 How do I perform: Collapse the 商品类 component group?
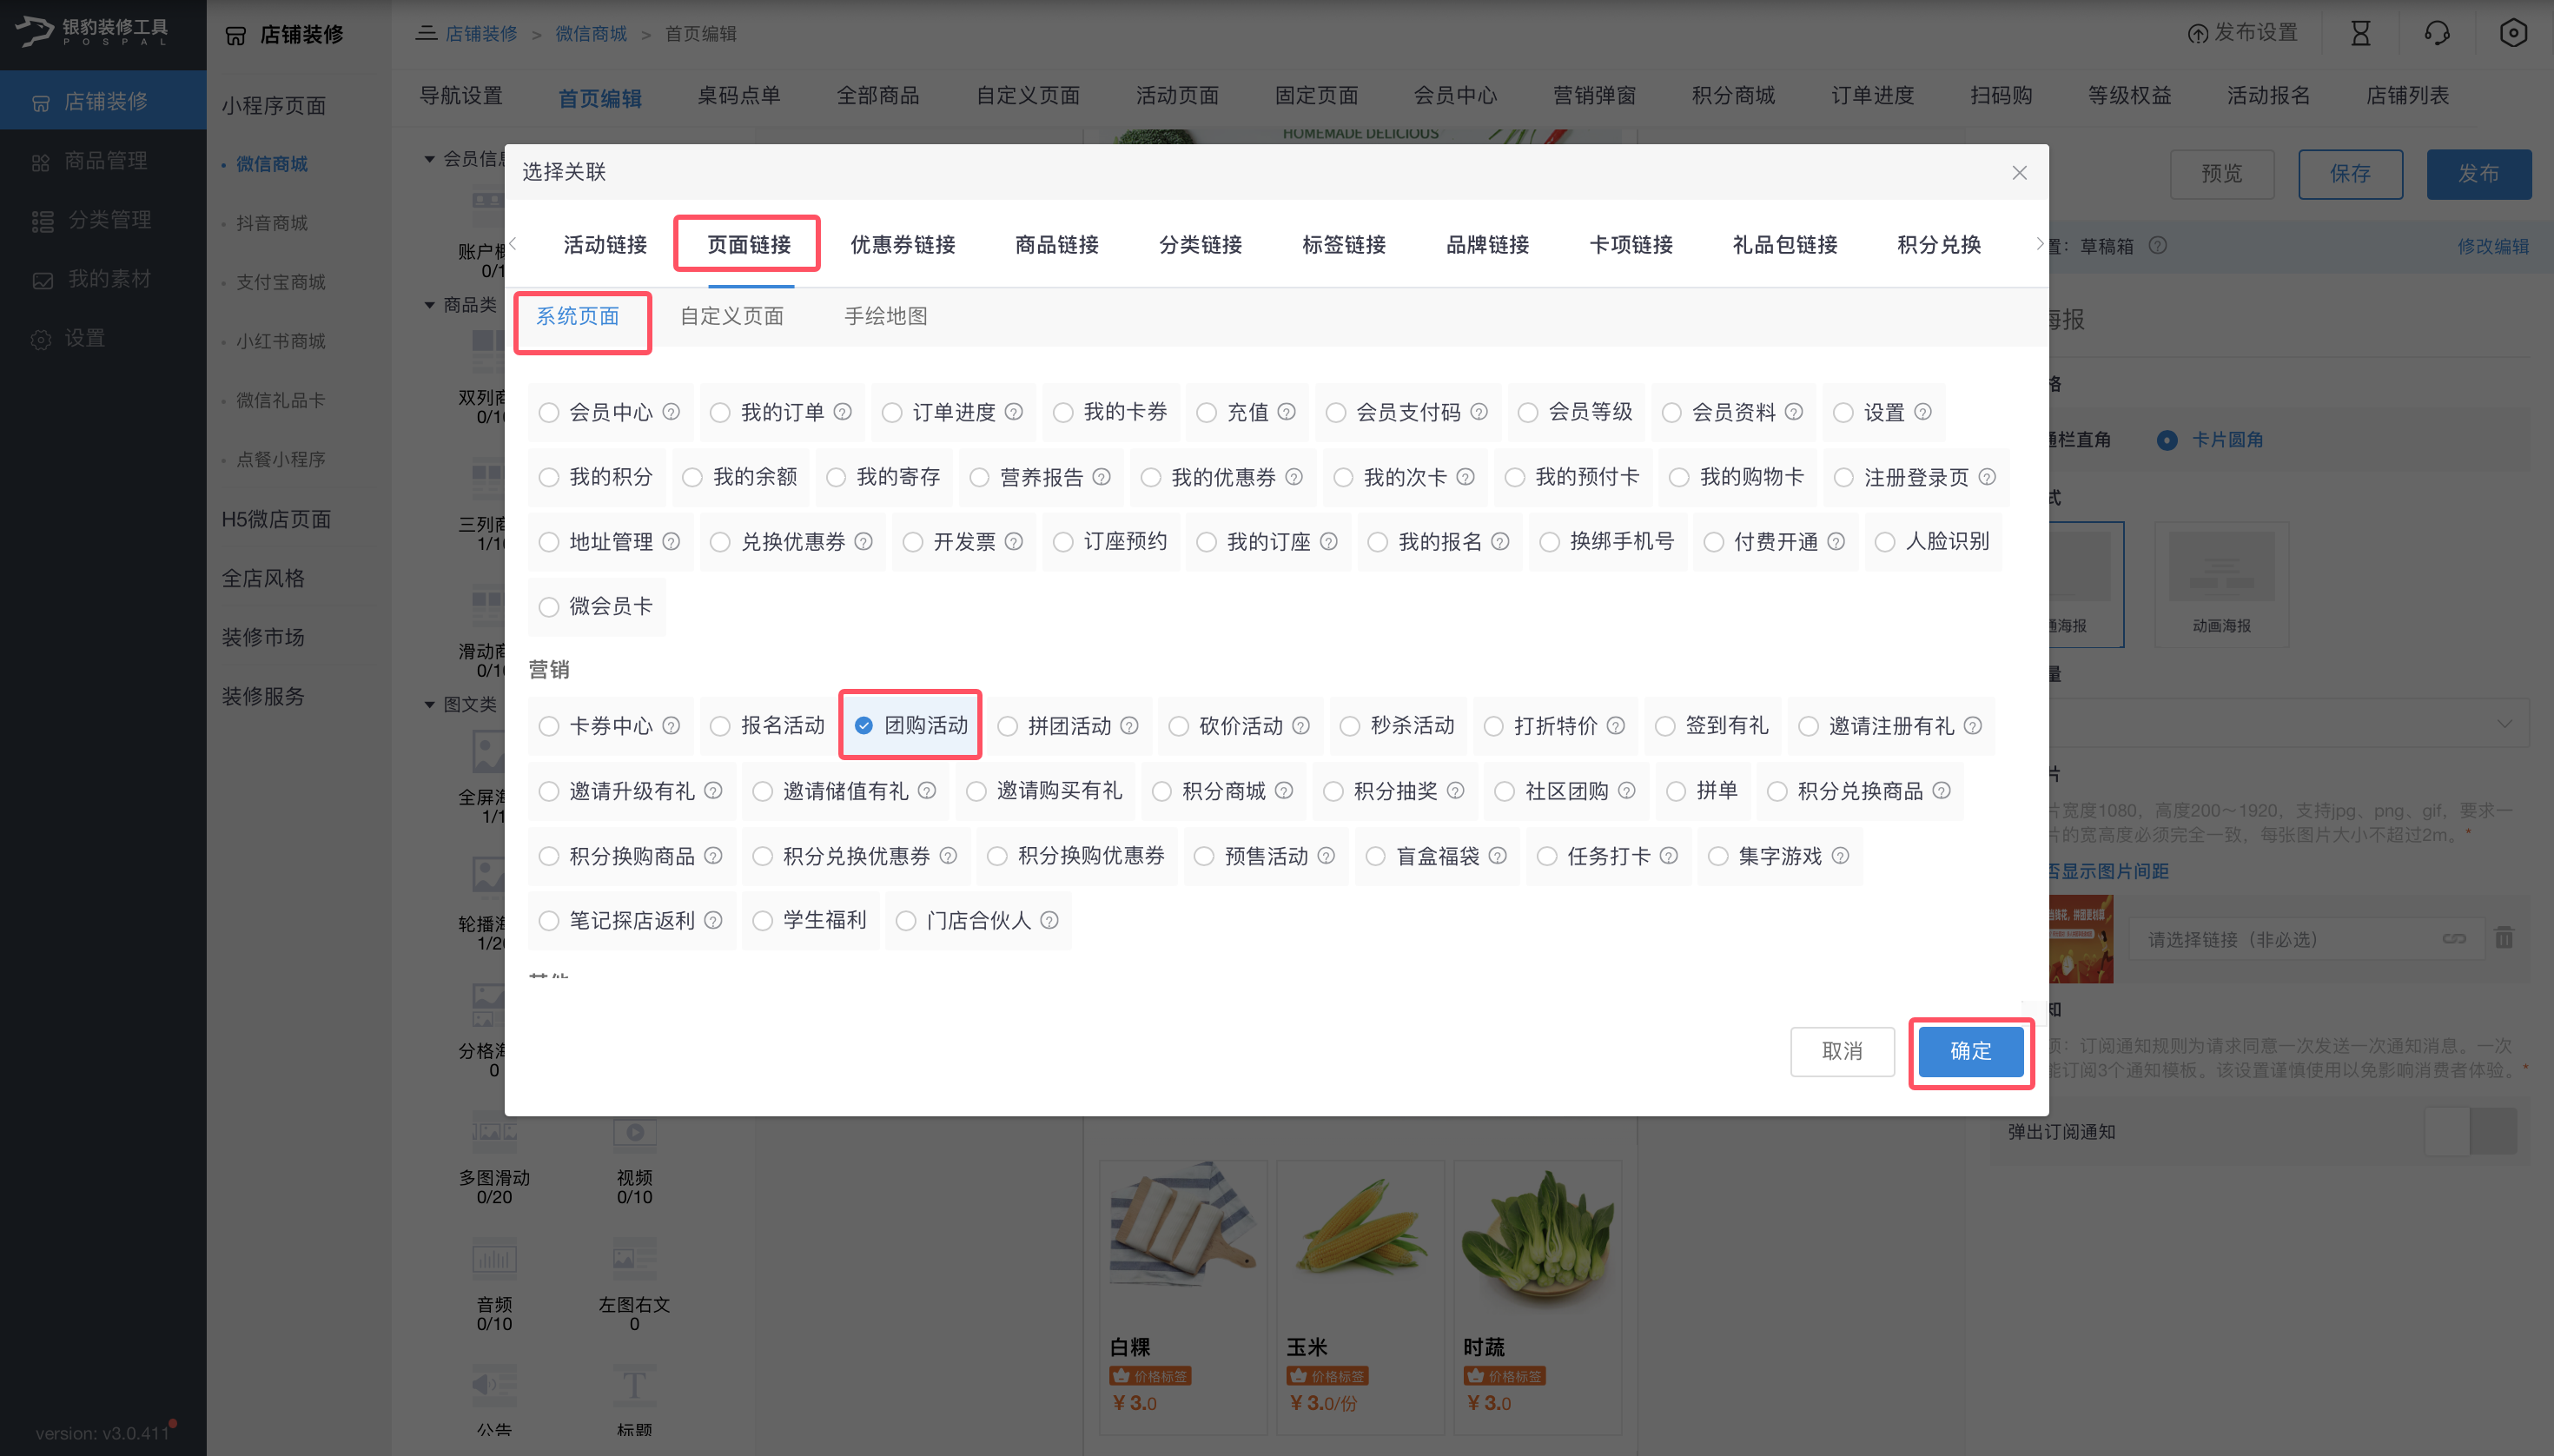pos(429,304)
